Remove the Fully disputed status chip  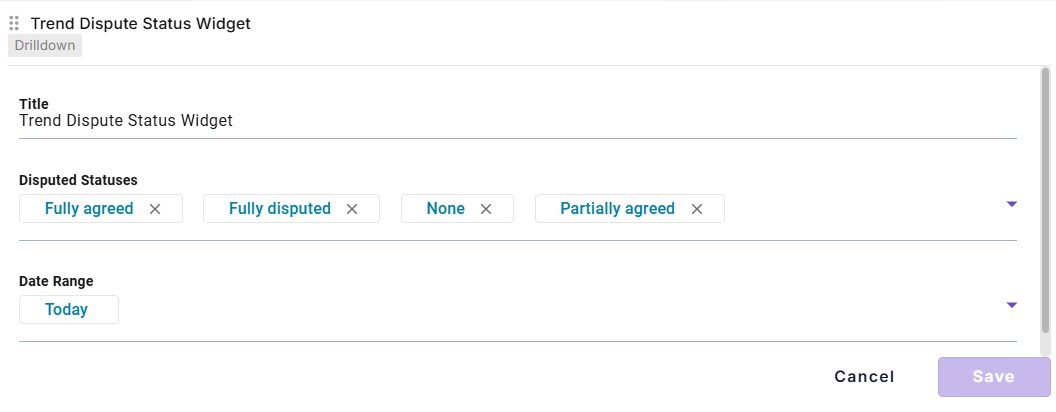coord(352,209)
